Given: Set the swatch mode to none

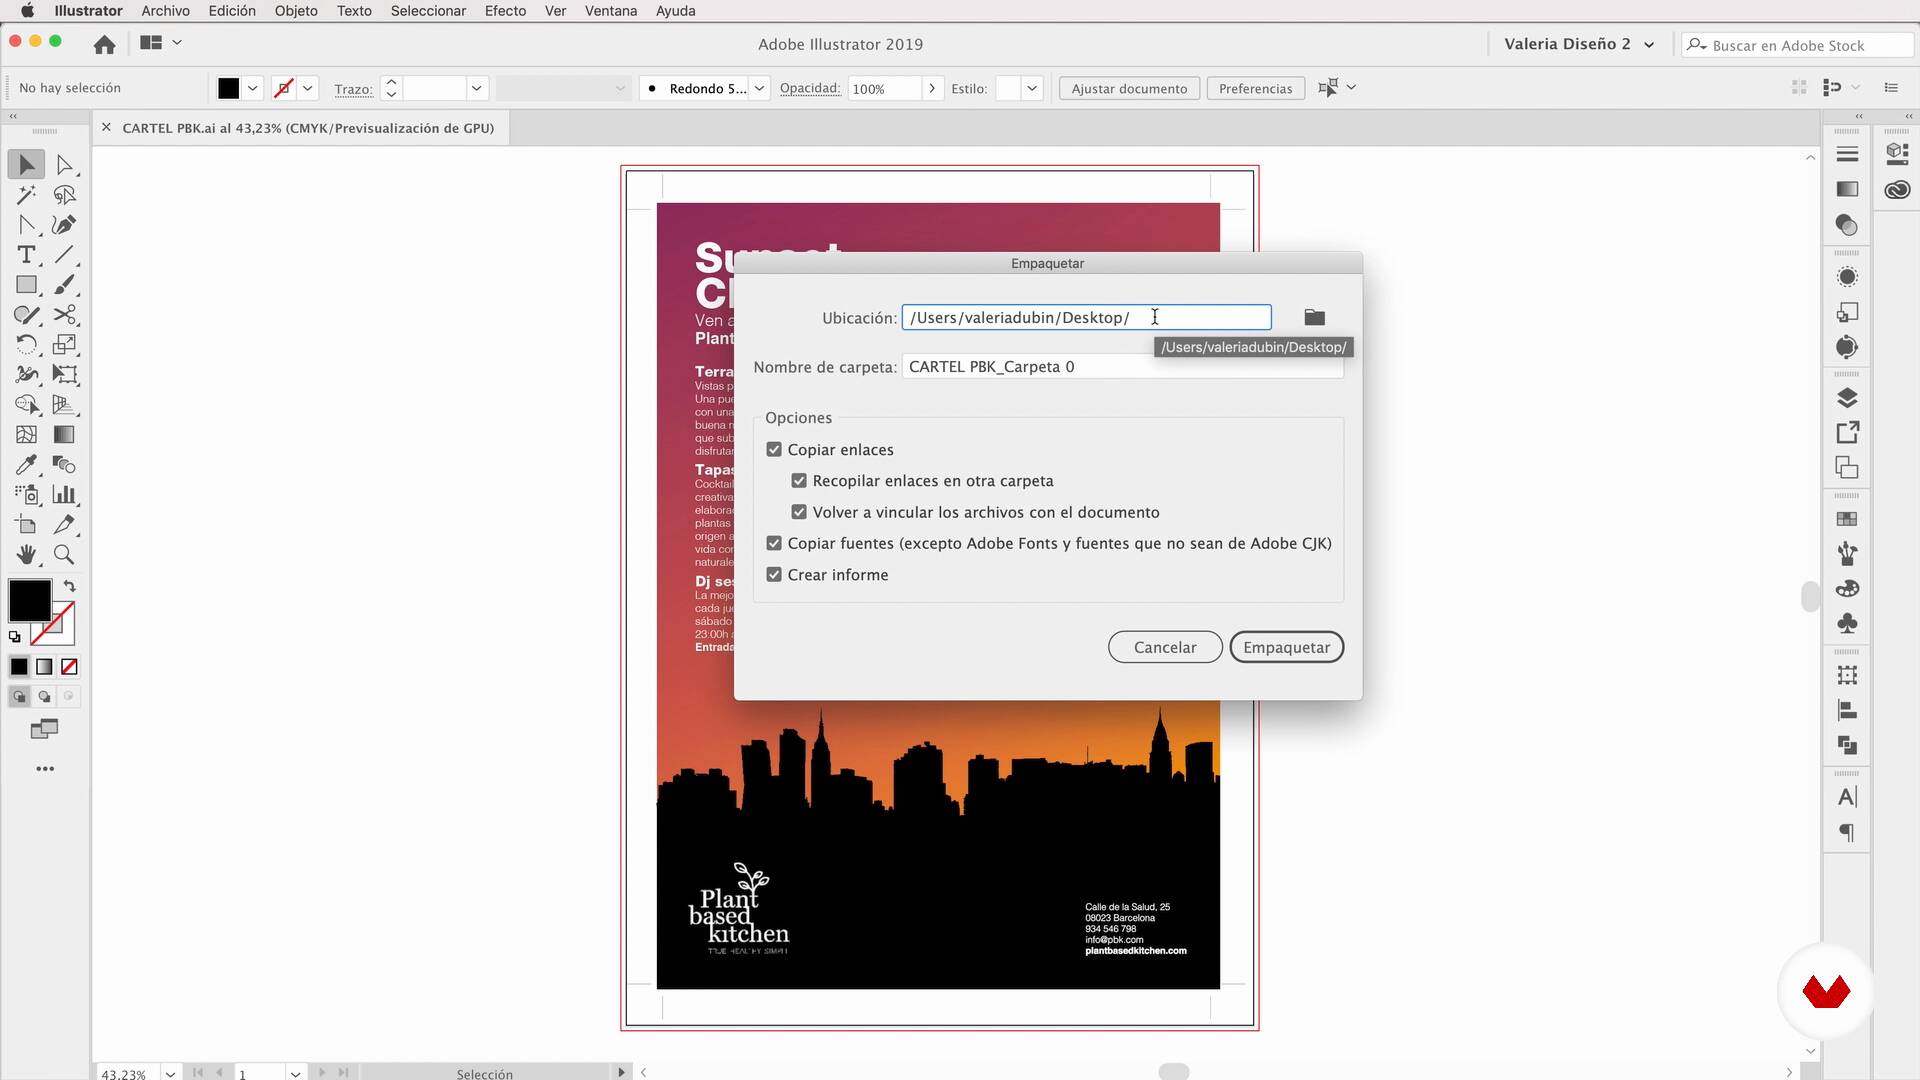Looking at the screenshot, I should (x=69, y=666).
